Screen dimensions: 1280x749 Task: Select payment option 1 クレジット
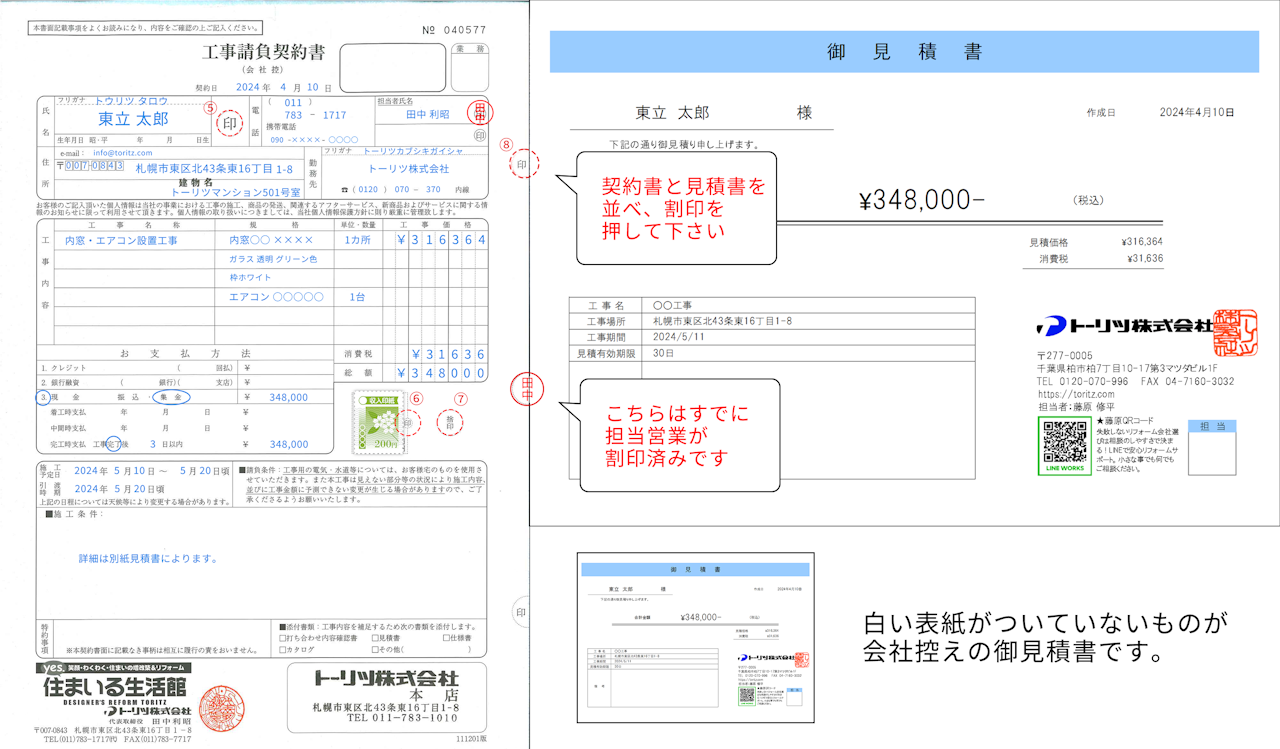[x=65, y=367]
